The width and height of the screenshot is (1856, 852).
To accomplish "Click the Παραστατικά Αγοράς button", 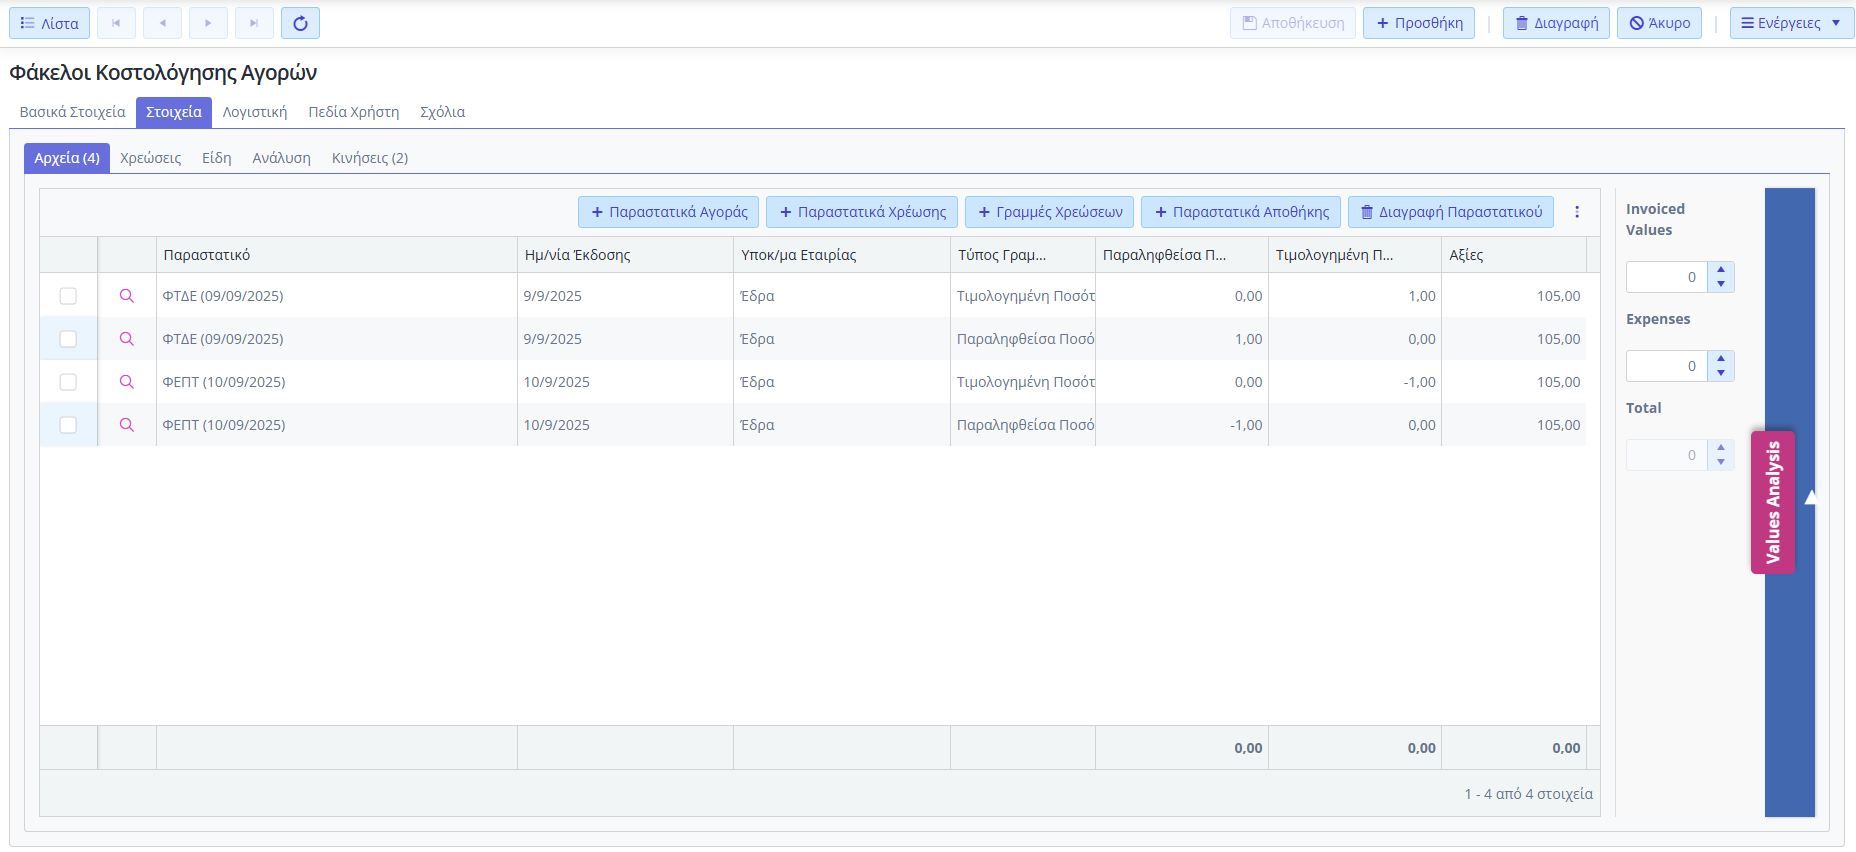I will (668, 212).
